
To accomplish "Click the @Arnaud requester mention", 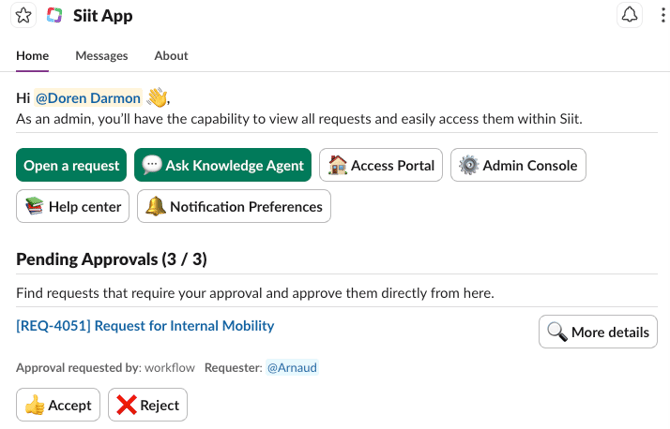I will pos(292,368).
